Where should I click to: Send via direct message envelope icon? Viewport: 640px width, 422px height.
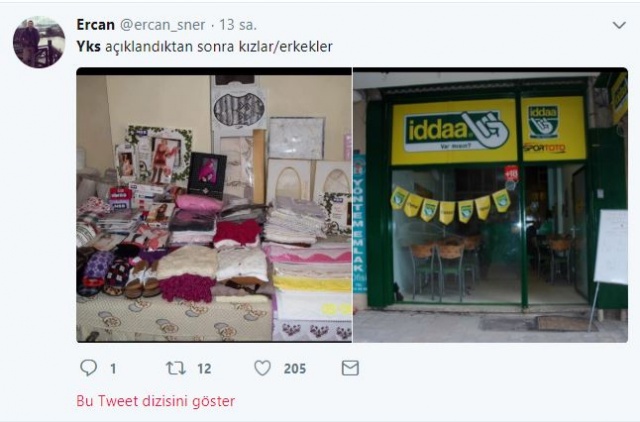point(350,368)
